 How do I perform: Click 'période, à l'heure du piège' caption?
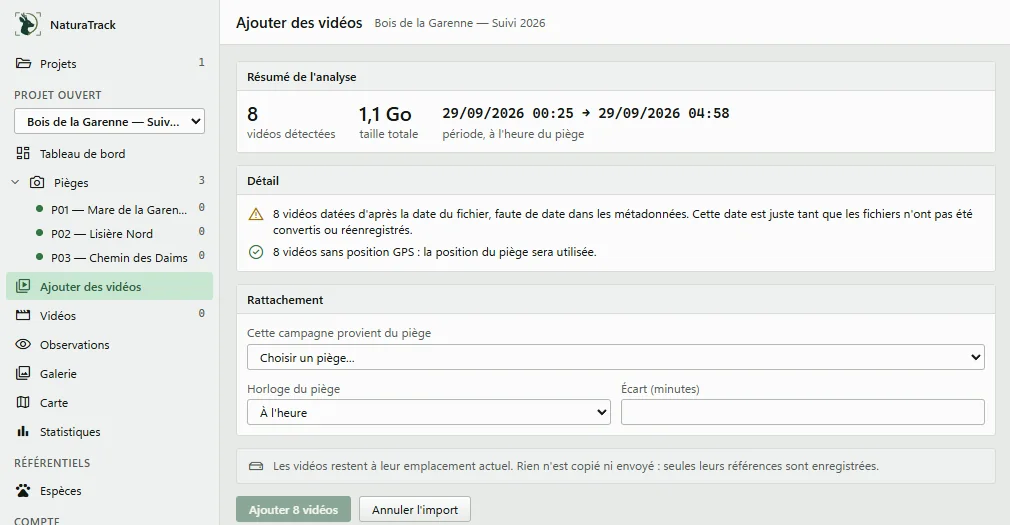point(513,134)
